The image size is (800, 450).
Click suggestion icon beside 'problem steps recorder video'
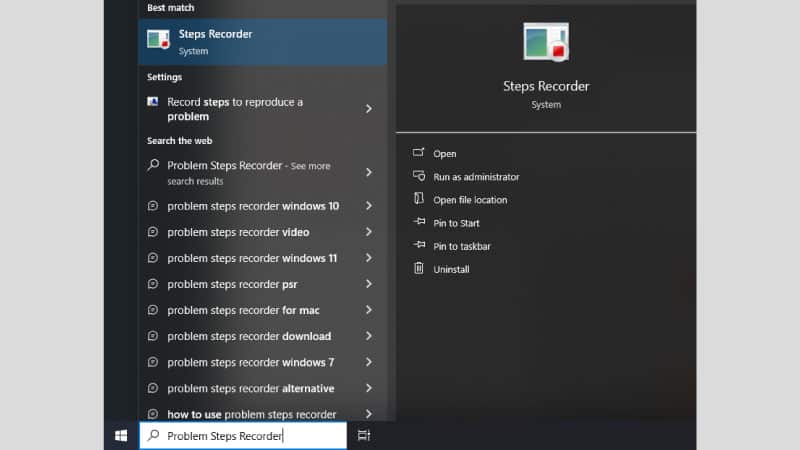click(153, 232)
